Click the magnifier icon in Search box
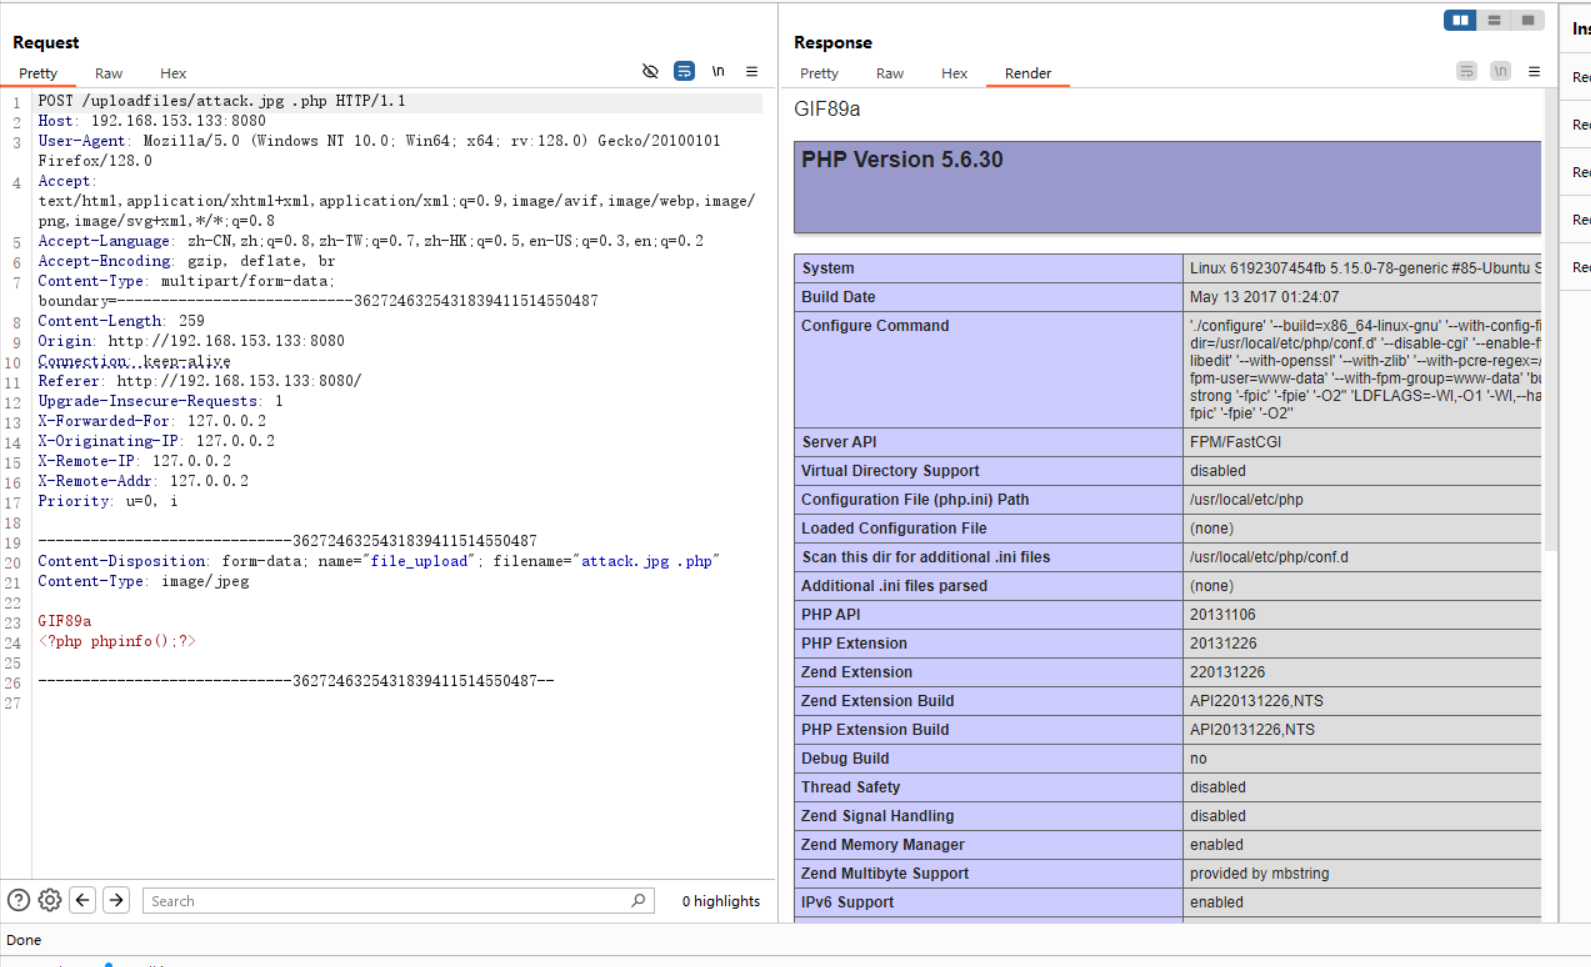Screen dimensions: 1591x967 (638, 900)
